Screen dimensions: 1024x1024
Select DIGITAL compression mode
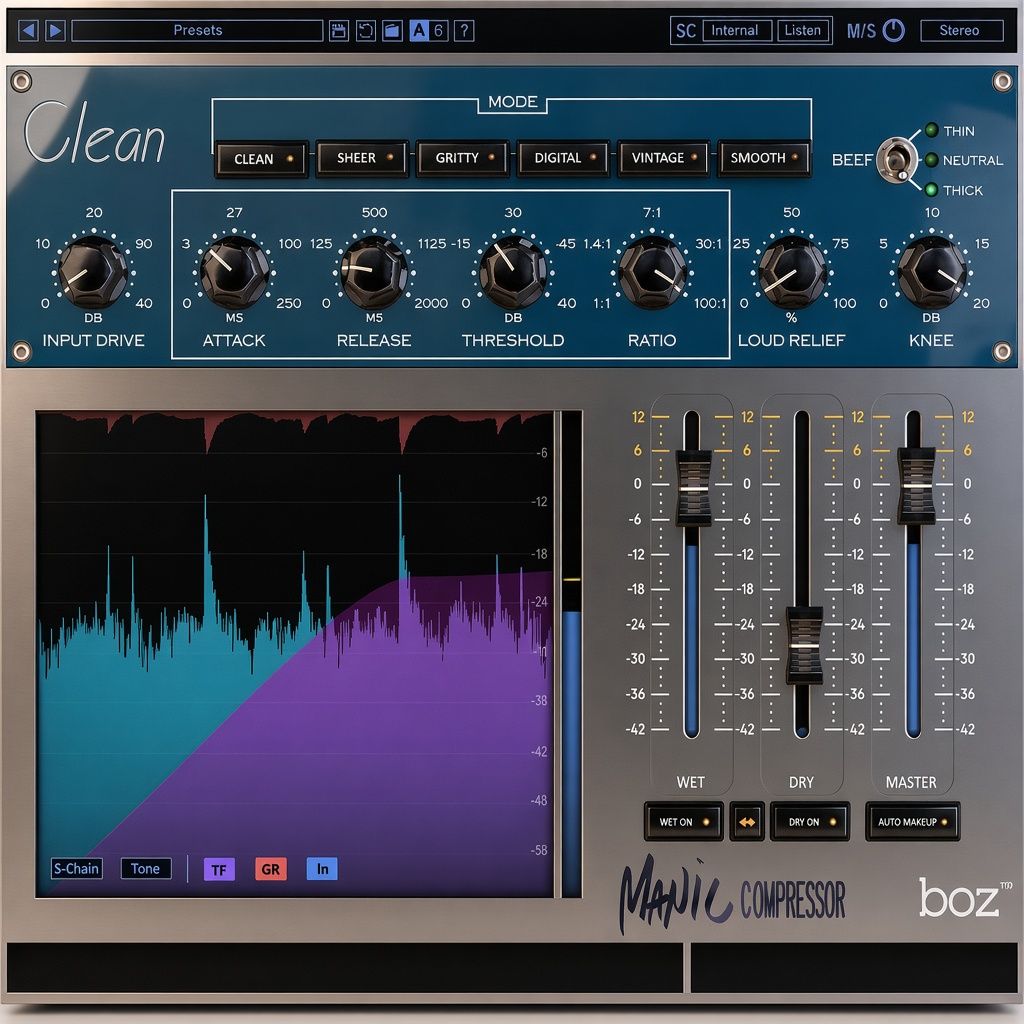click(564, 158)
